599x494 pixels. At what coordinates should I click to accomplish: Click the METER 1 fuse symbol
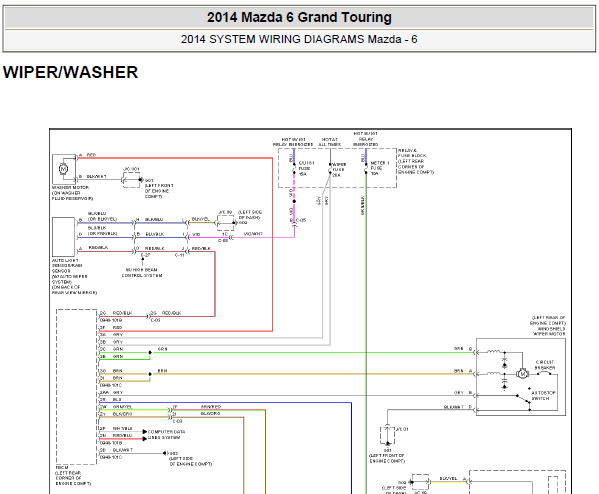[x=366, y=168]
